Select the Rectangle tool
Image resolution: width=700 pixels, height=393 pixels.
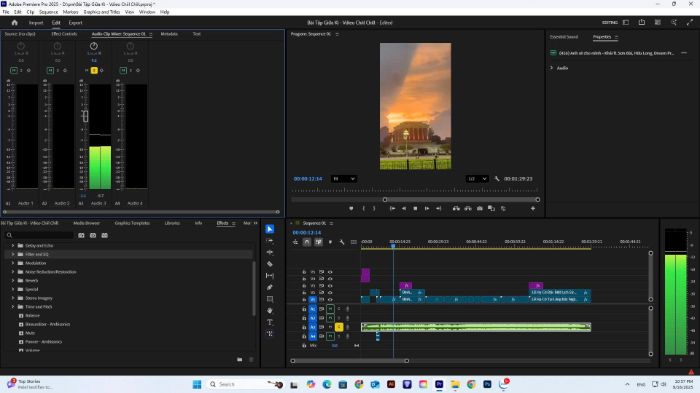(270, 299)
